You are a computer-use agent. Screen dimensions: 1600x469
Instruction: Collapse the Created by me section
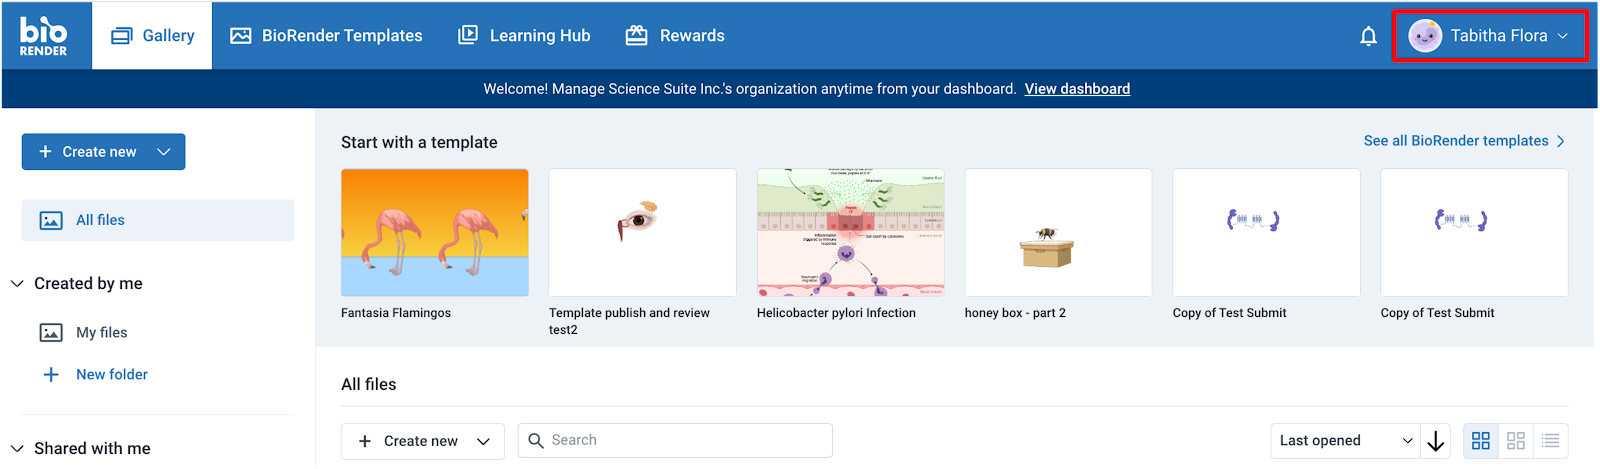pos(17,284)
